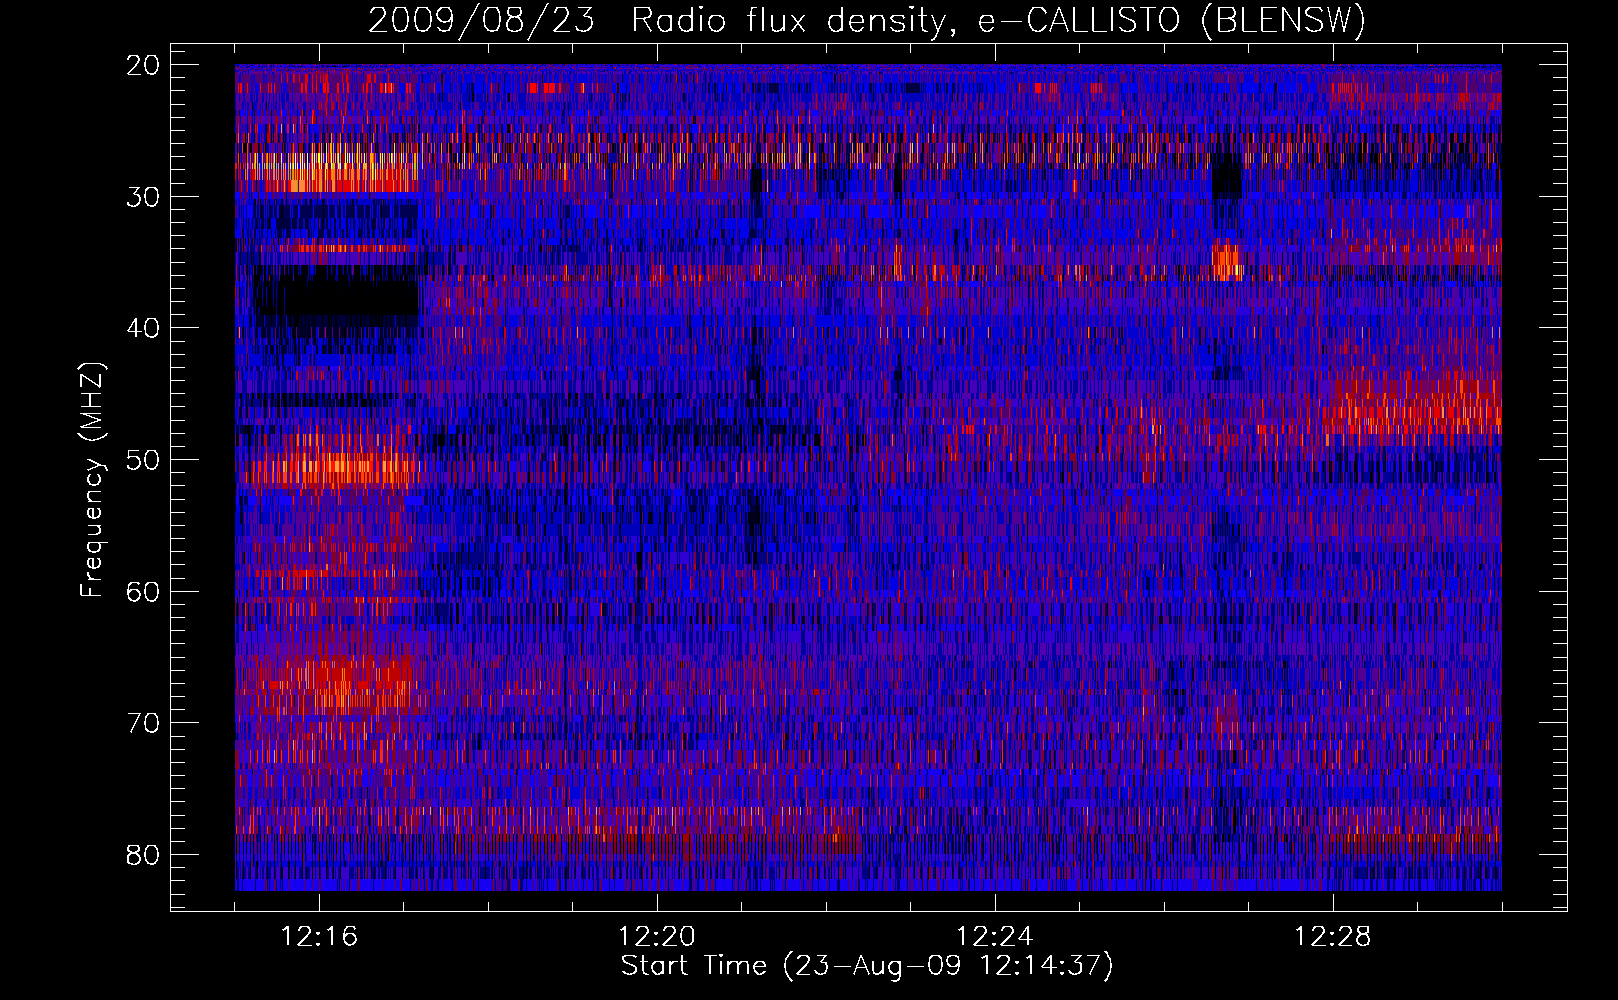Click the 40 MHz frequency tick label

[x=144, y=328]
